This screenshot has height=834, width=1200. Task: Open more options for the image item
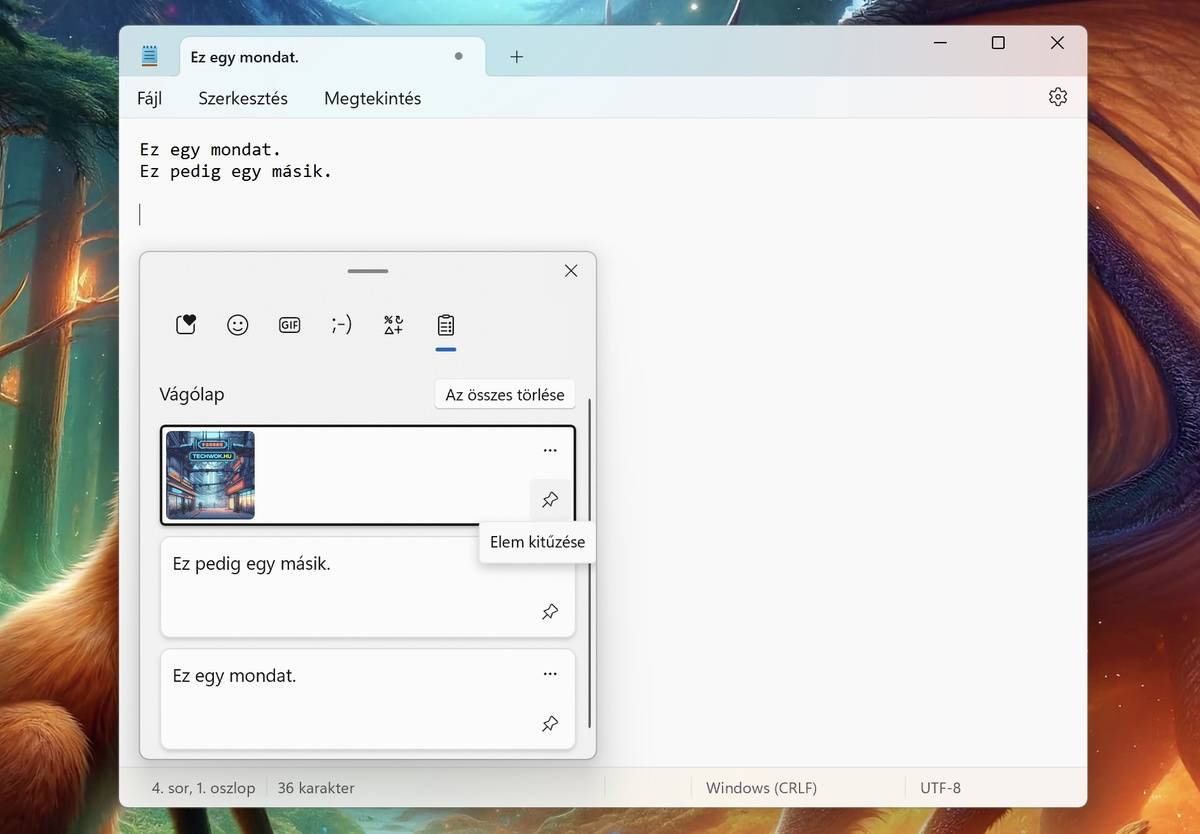point(550,450)
